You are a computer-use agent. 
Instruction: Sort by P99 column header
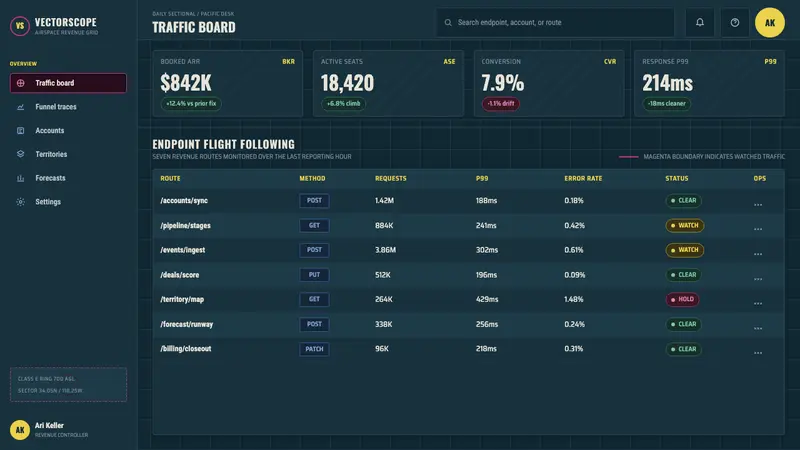point(482,179)
